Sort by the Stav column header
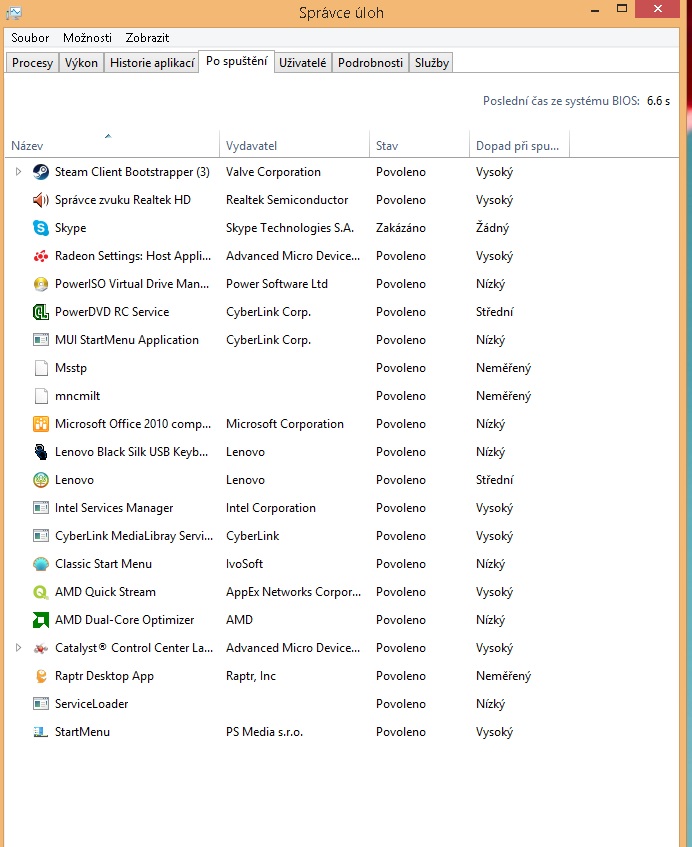This screenshot has width=692, height=847. [x=419, y=145]
